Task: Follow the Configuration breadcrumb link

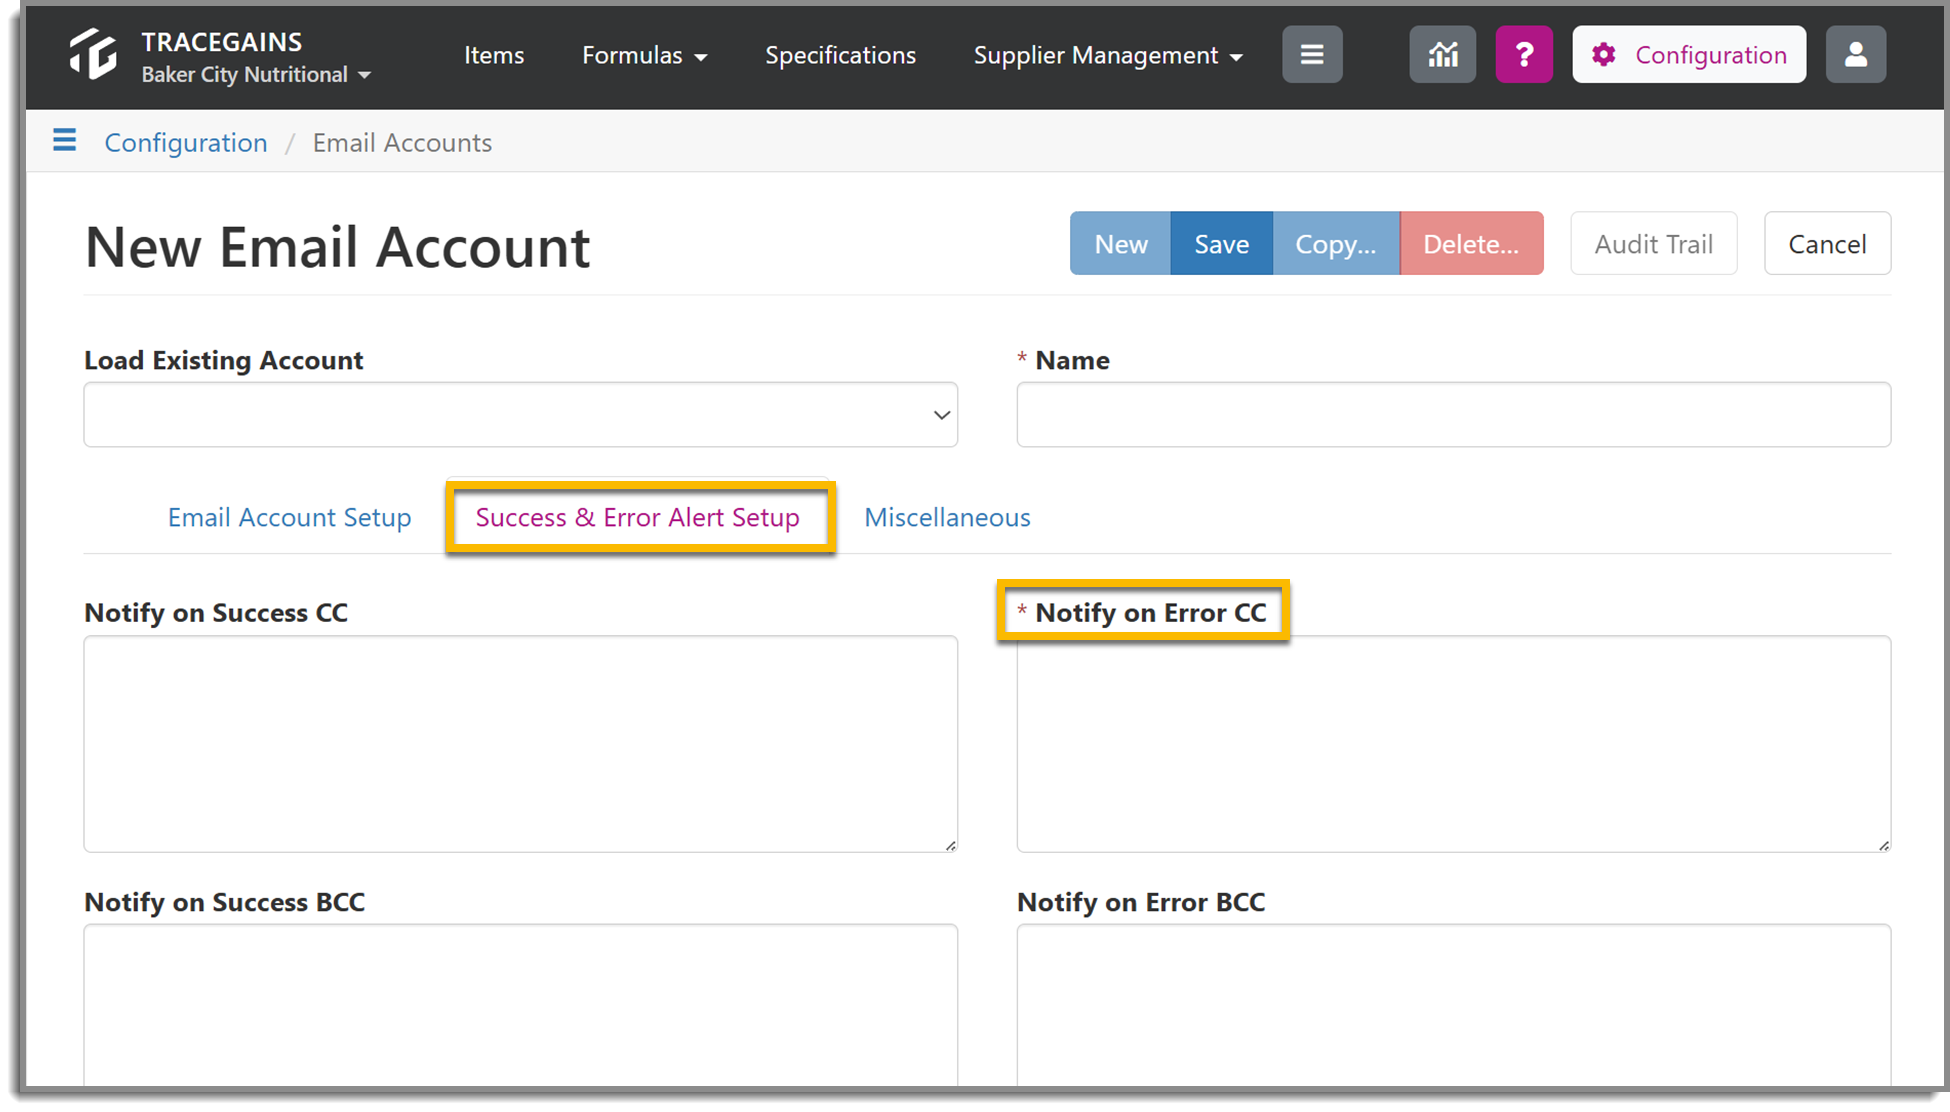Action: point(186,142)
